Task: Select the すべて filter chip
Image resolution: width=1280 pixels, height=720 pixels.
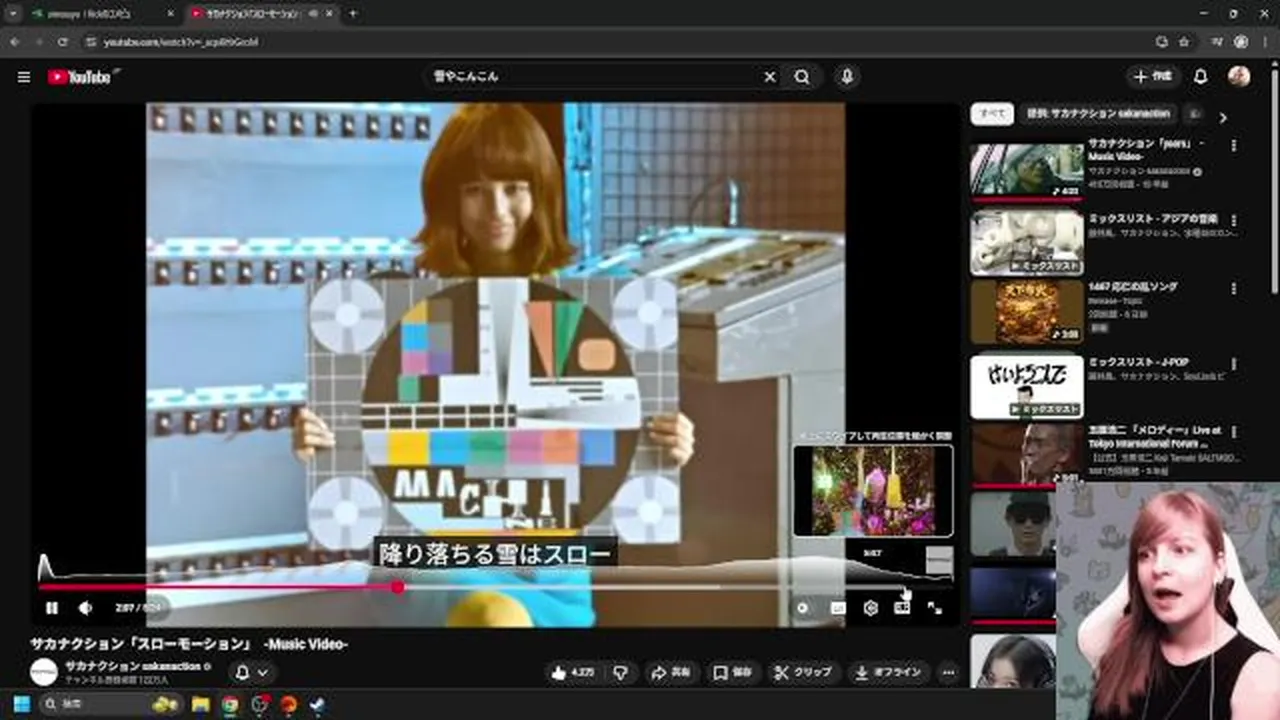Action: (992, 114)
